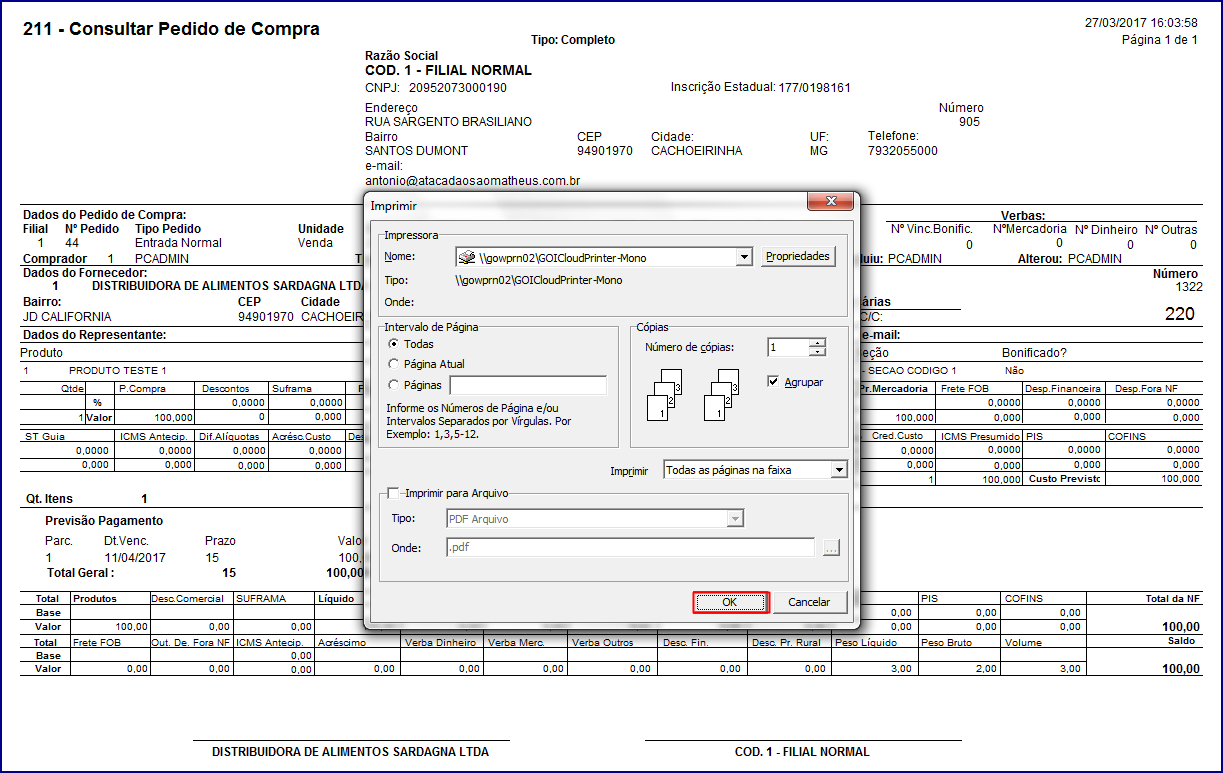The height and width of the screenshot is (773, 1223).
Task: Click the Total da NF column header
Action: click(x=1171, y=598)
